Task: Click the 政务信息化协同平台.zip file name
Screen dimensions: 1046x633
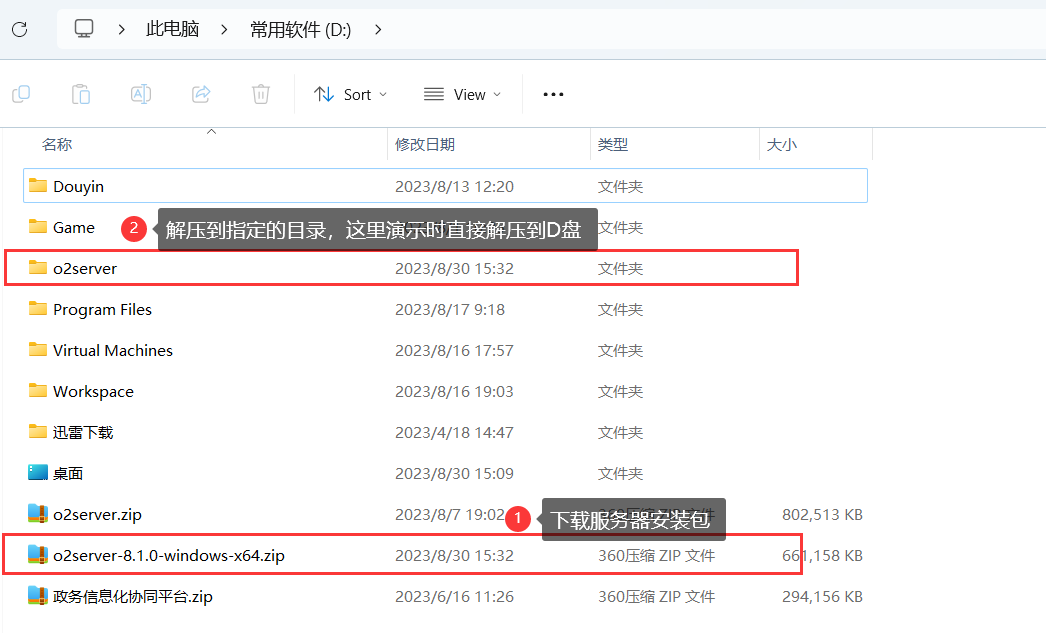Action: pyautogui.click(x=133, y=596)
